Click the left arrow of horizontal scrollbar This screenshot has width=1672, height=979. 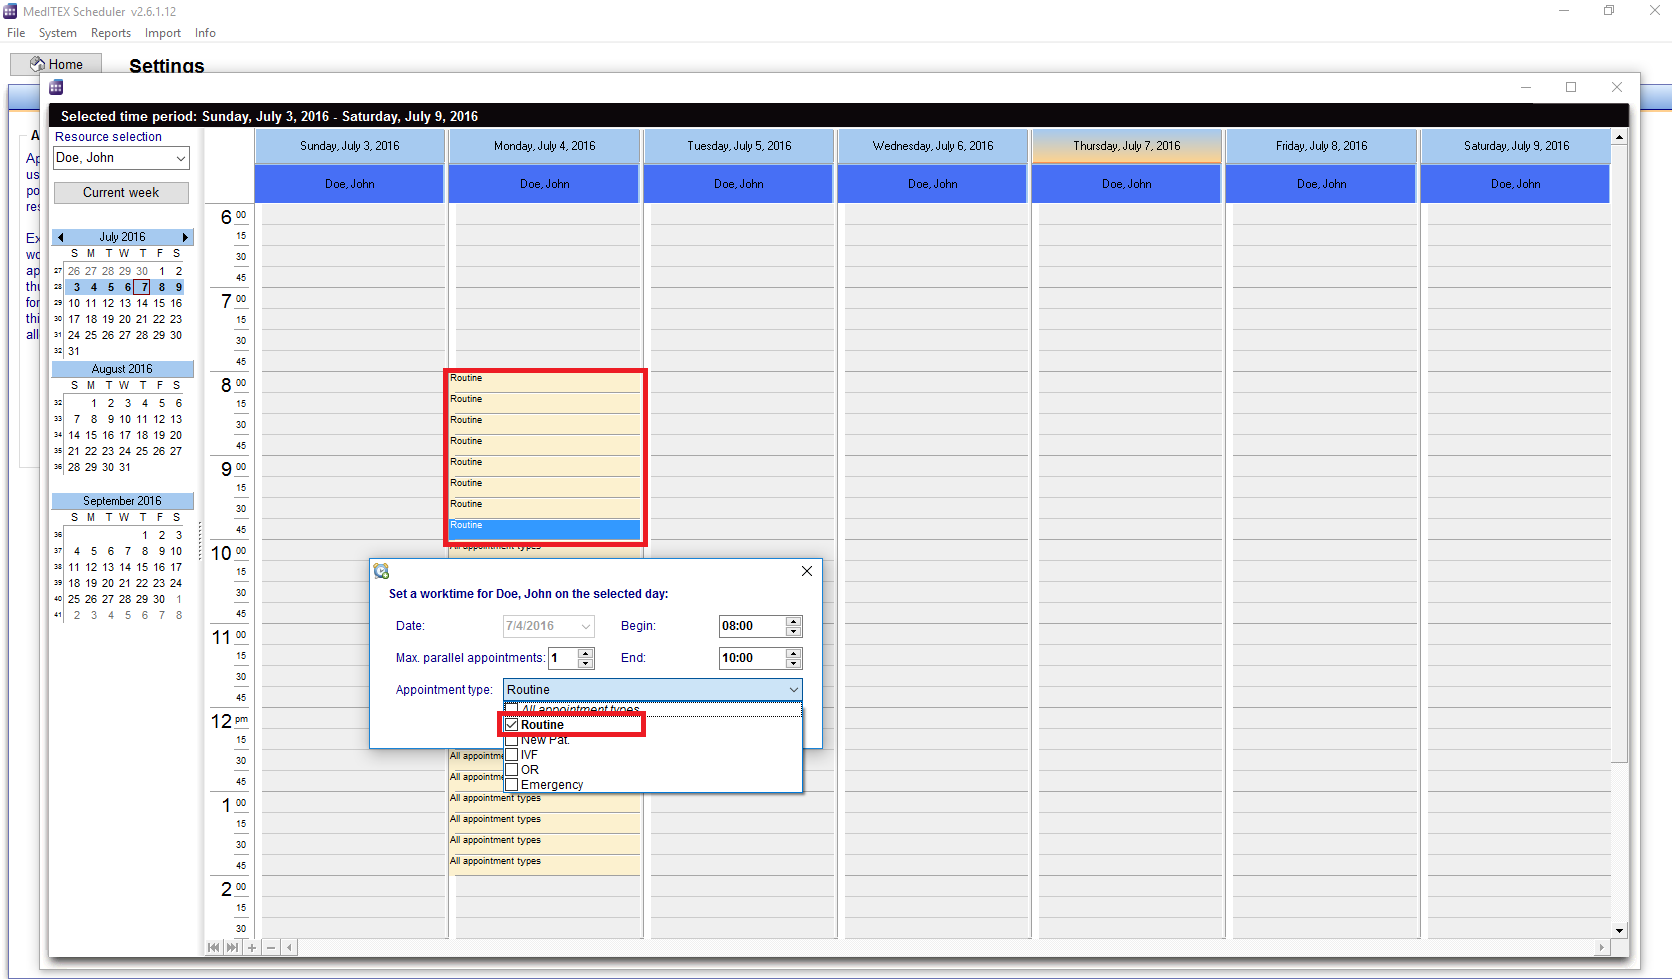click(289, 947)
